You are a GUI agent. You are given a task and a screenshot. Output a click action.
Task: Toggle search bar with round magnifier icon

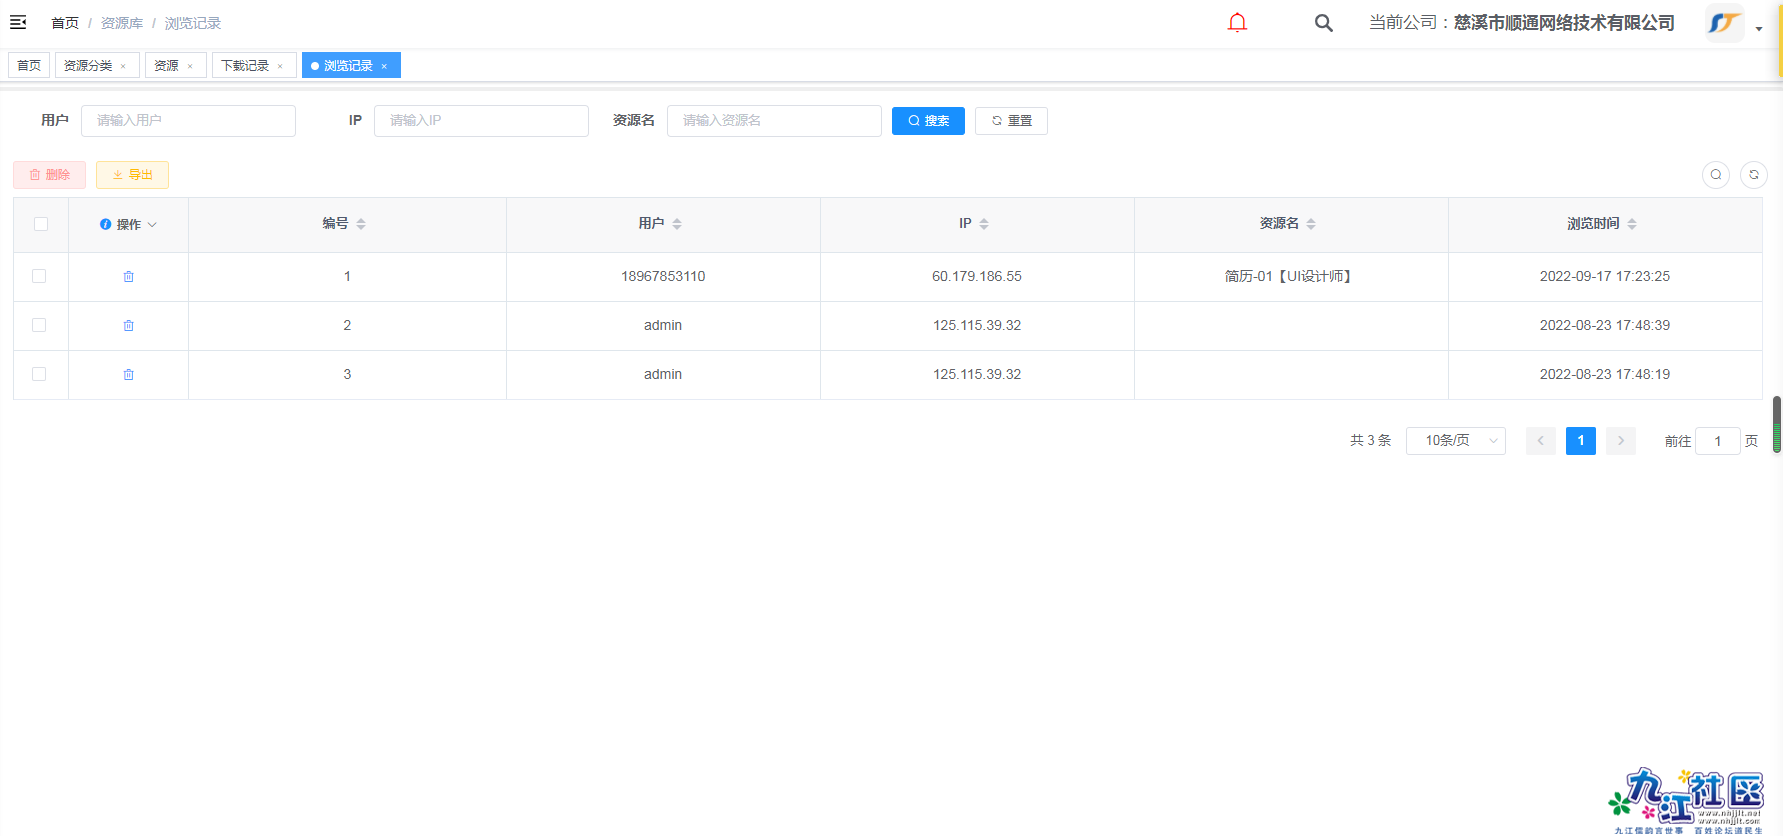click(x=1716, y=175)
